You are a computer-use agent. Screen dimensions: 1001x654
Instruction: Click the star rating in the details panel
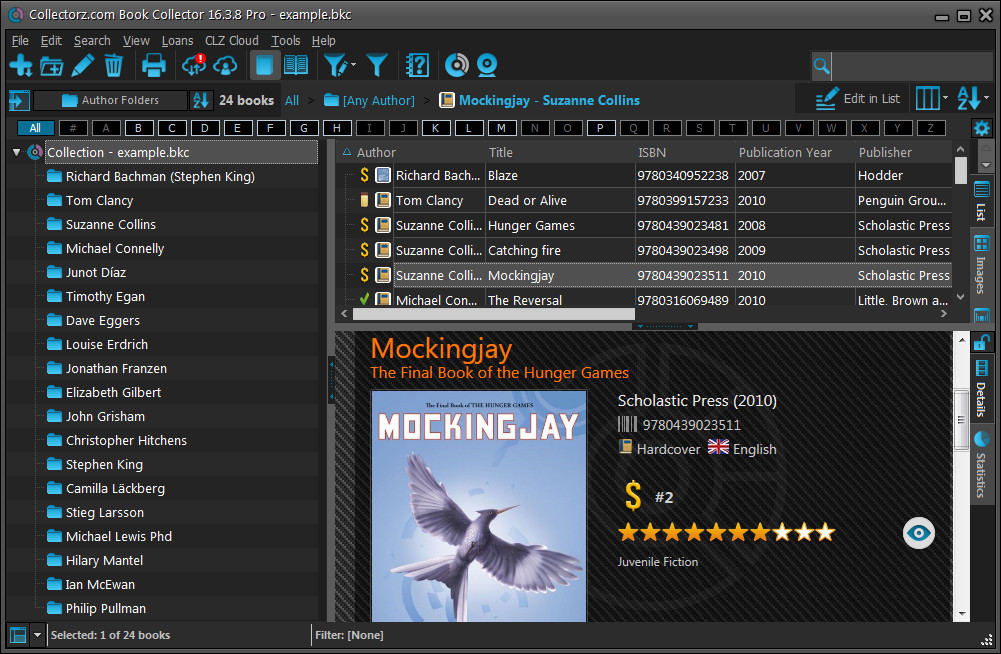coord(726,531)
